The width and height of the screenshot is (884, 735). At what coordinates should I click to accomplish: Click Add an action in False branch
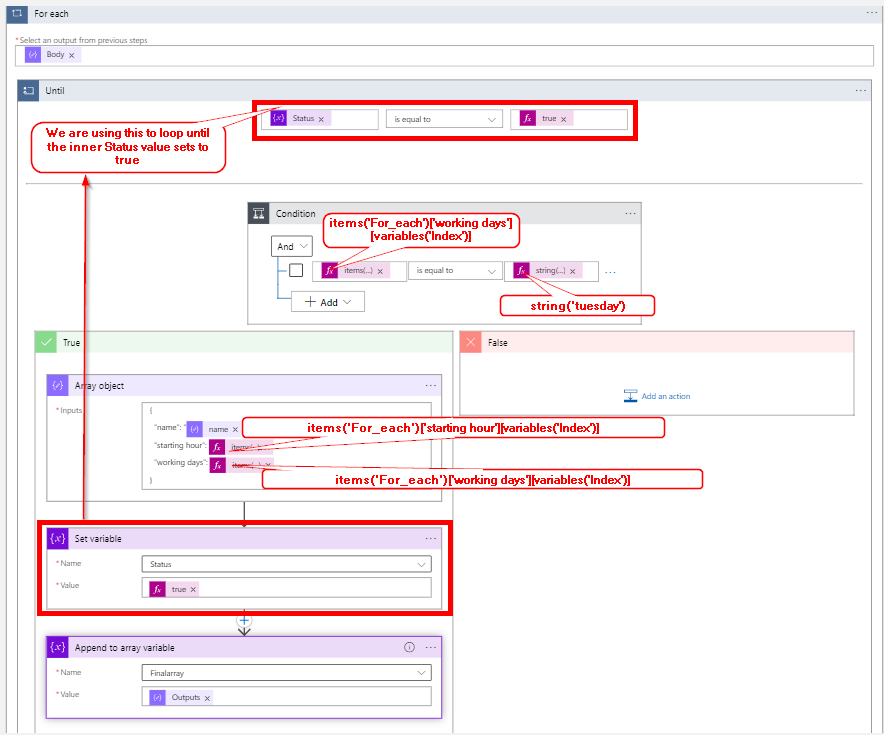point(657,396)
